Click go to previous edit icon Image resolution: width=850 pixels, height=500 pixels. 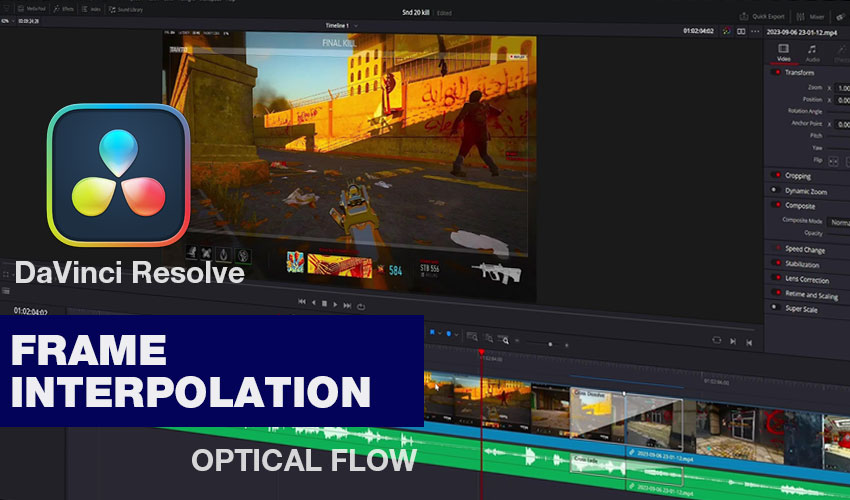749,342
